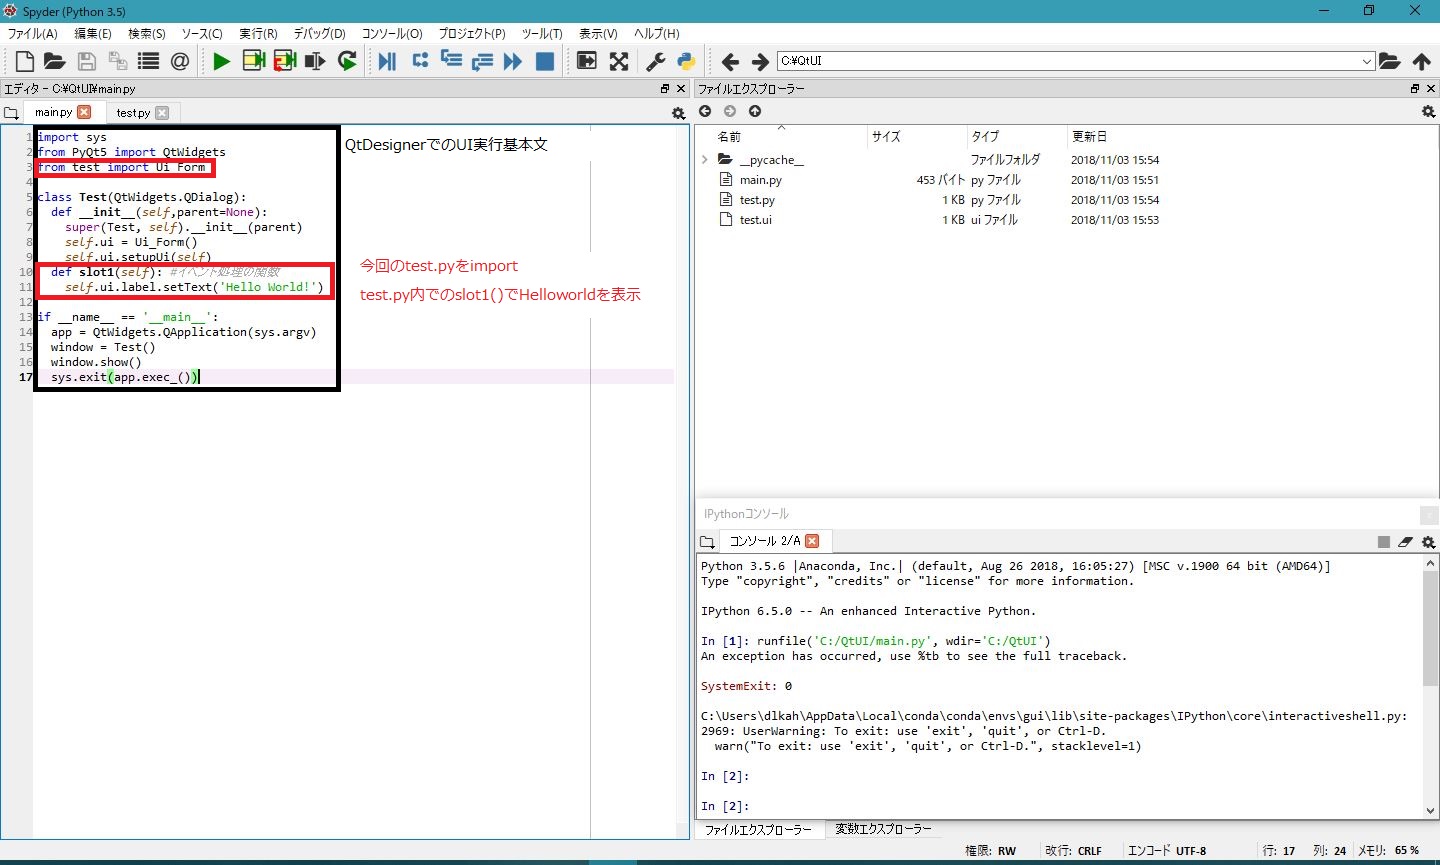Image resolution: width=1440 pixels, height=865 pixels.
Task: Open the working directory dropdown arrow
Action: pyautogui.click(x=1369, y=61)
